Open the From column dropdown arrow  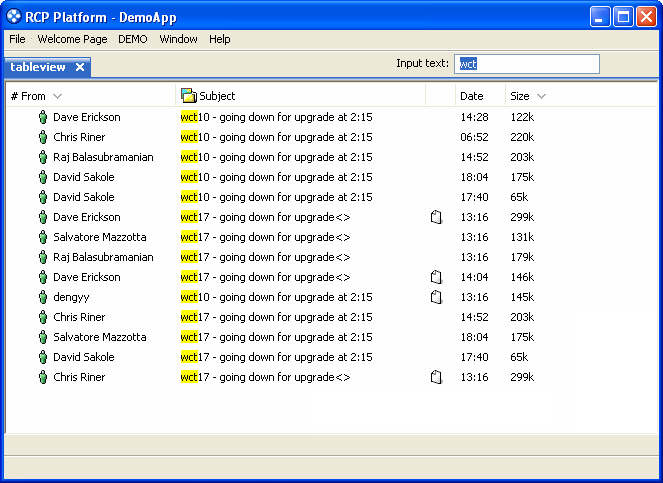point(58,96)
